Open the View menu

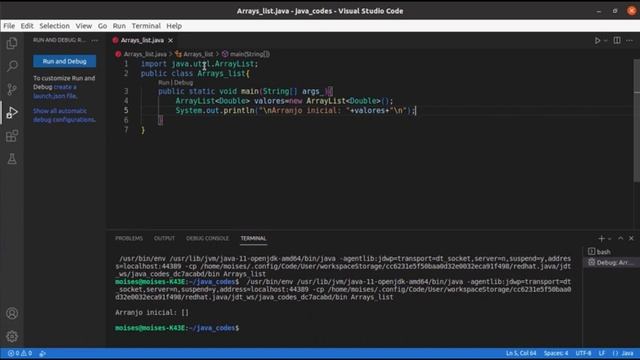83,26
